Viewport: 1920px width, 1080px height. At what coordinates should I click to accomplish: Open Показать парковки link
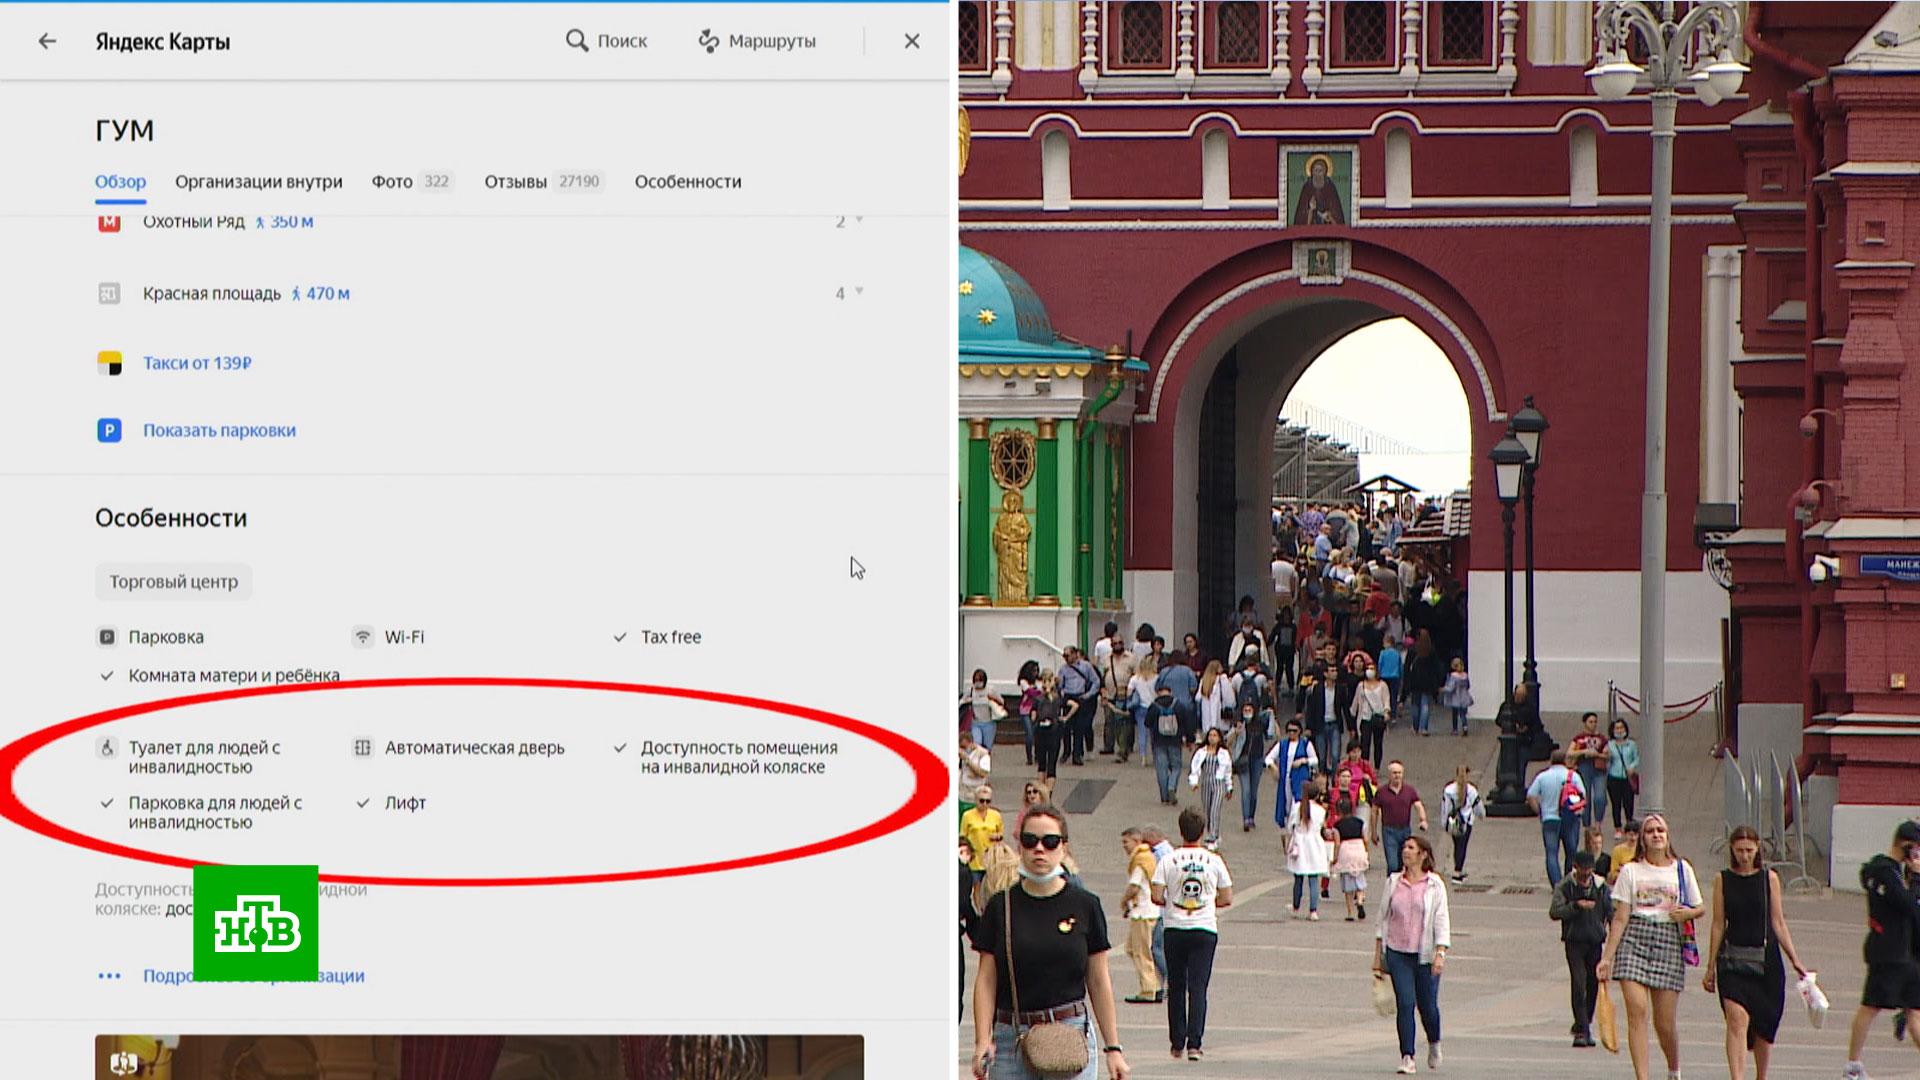tap(219, 430)
